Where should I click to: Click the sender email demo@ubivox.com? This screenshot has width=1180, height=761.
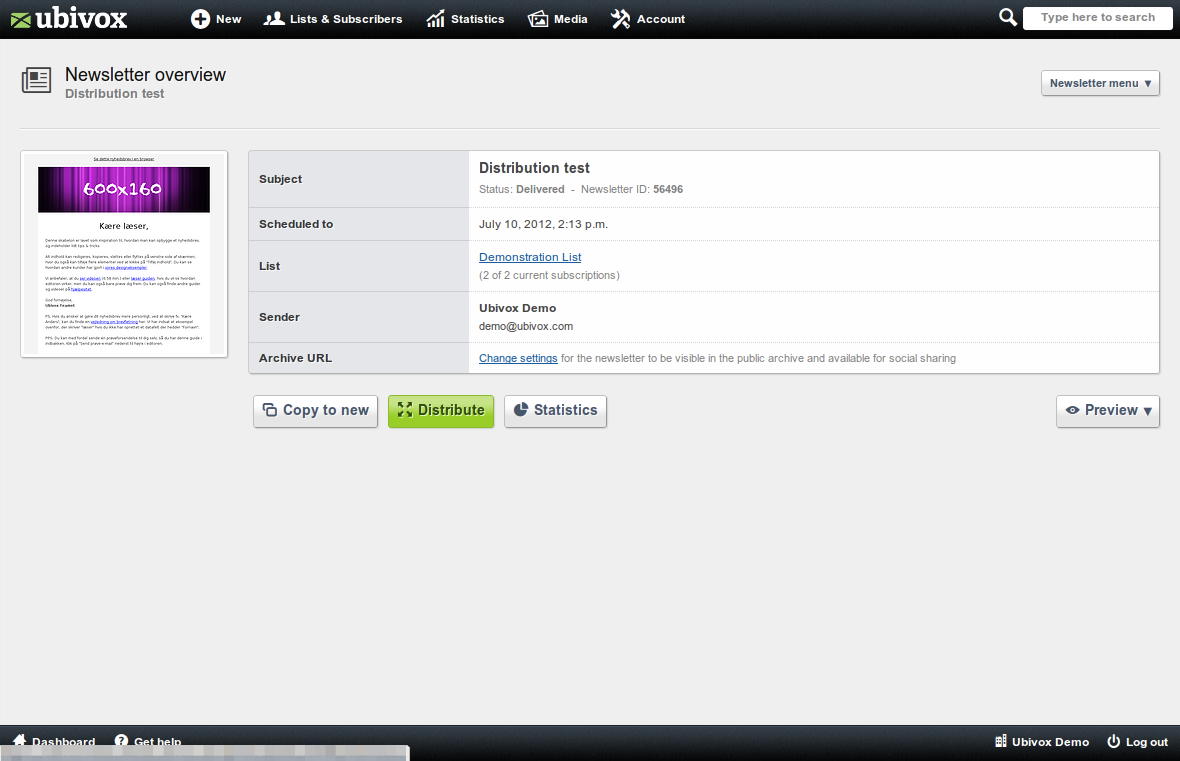(526, 327)
